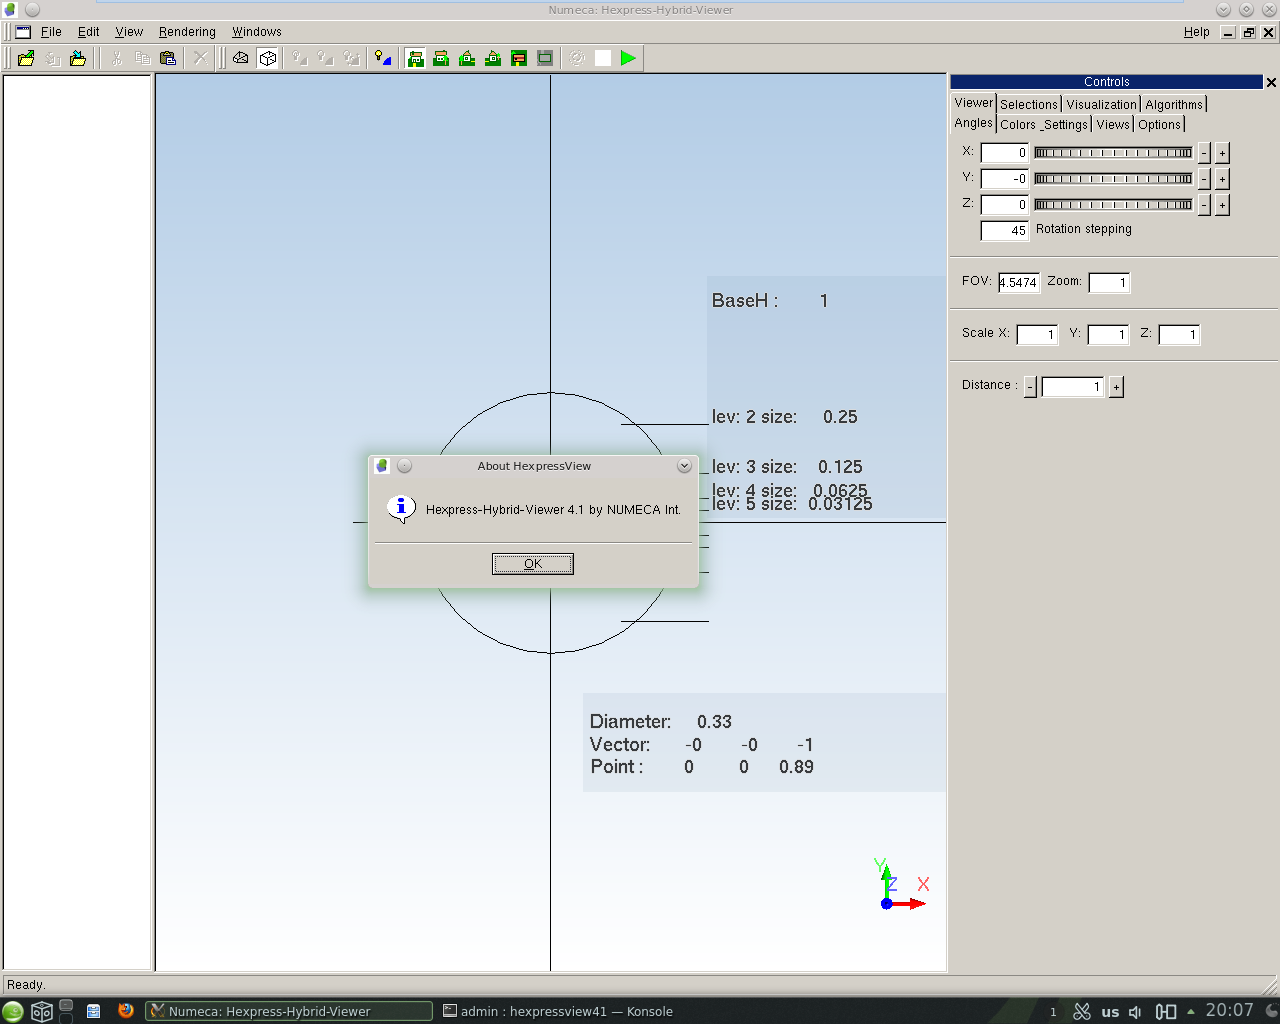Decrease Z angle with minus button
Image resolution: width=1280 pixels, height=1024 pixels.
(x=1204, y=205)
